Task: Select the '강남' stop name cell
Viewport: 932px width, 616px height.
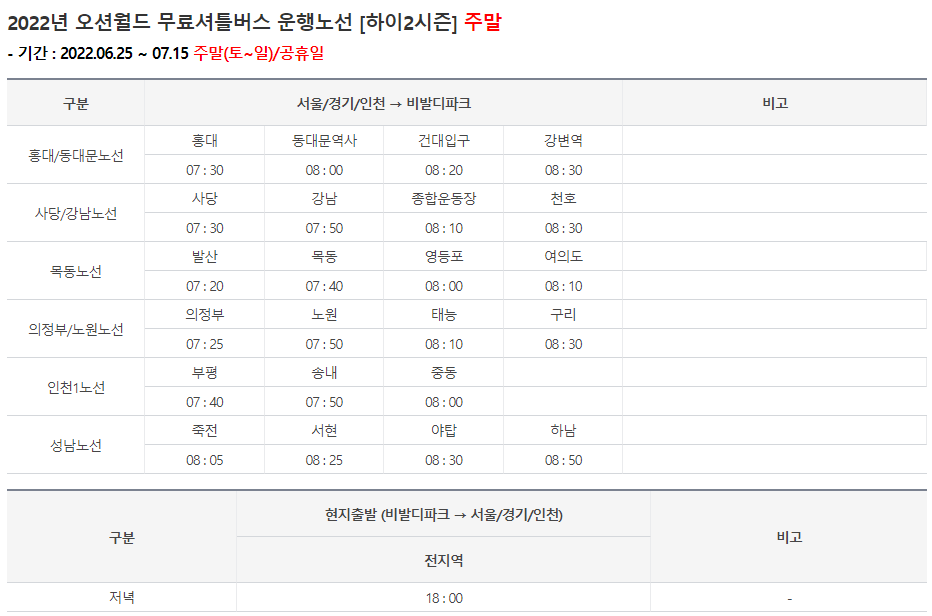Action: 324,199
